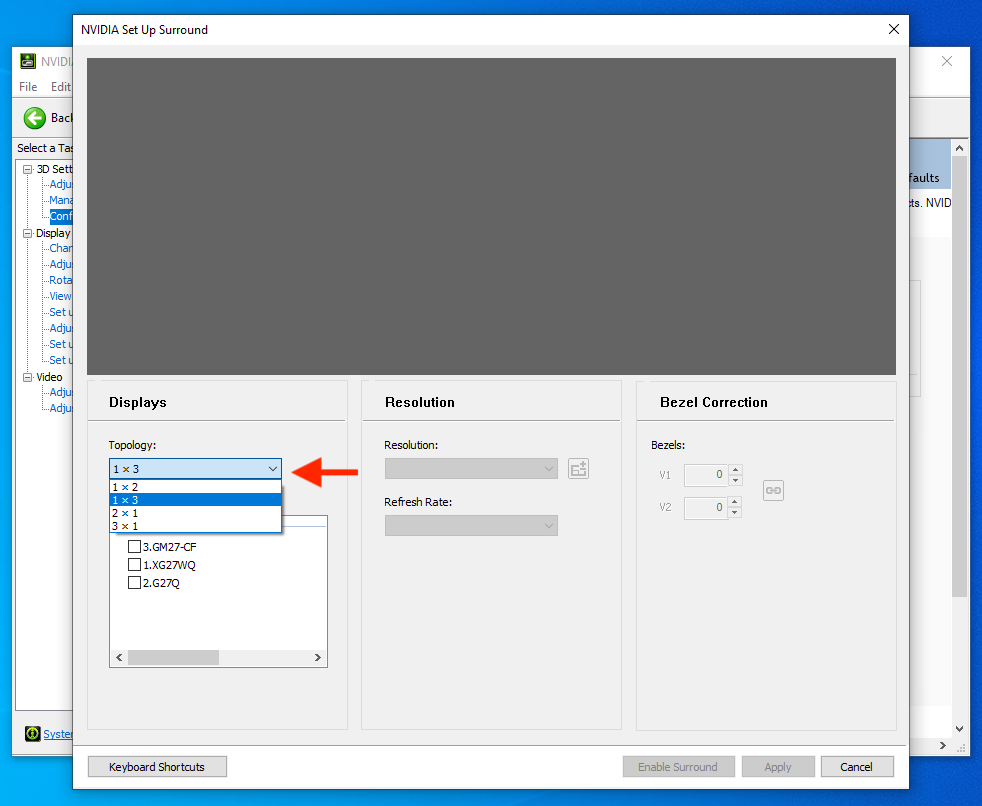
Task: Open Edit menu in NVIDIA Control Panel
Action: [61, 86]
